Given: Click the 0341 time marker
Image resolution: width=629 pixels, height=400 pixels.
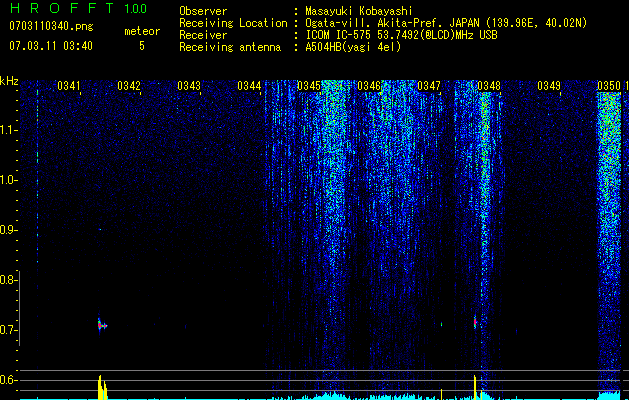Looking at the screenshot, I should 69,86.
